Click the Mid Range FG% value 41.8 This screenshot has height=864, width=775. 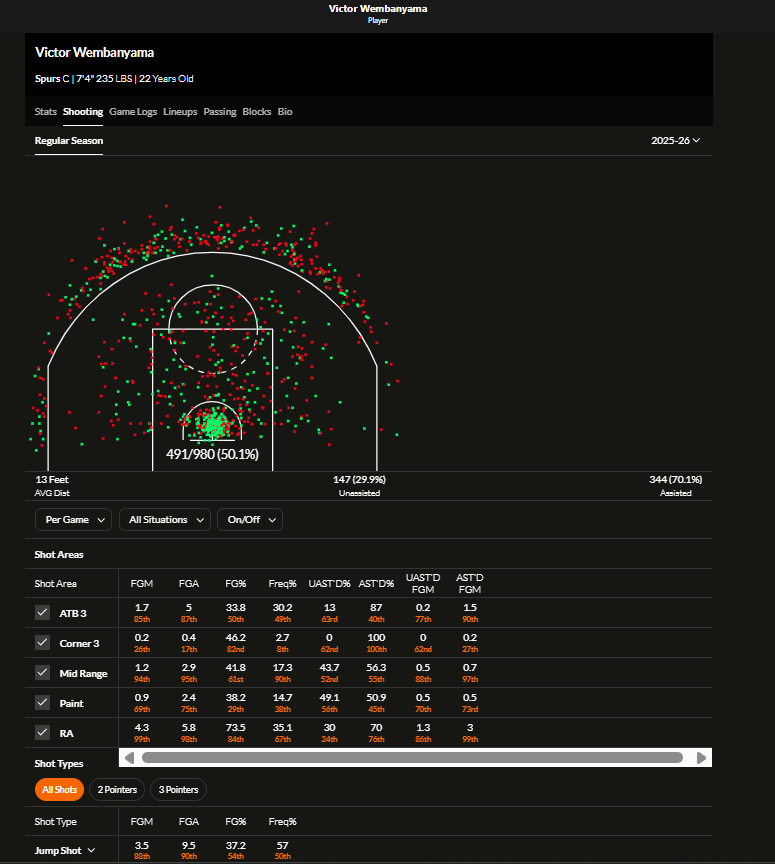(235, 667)
